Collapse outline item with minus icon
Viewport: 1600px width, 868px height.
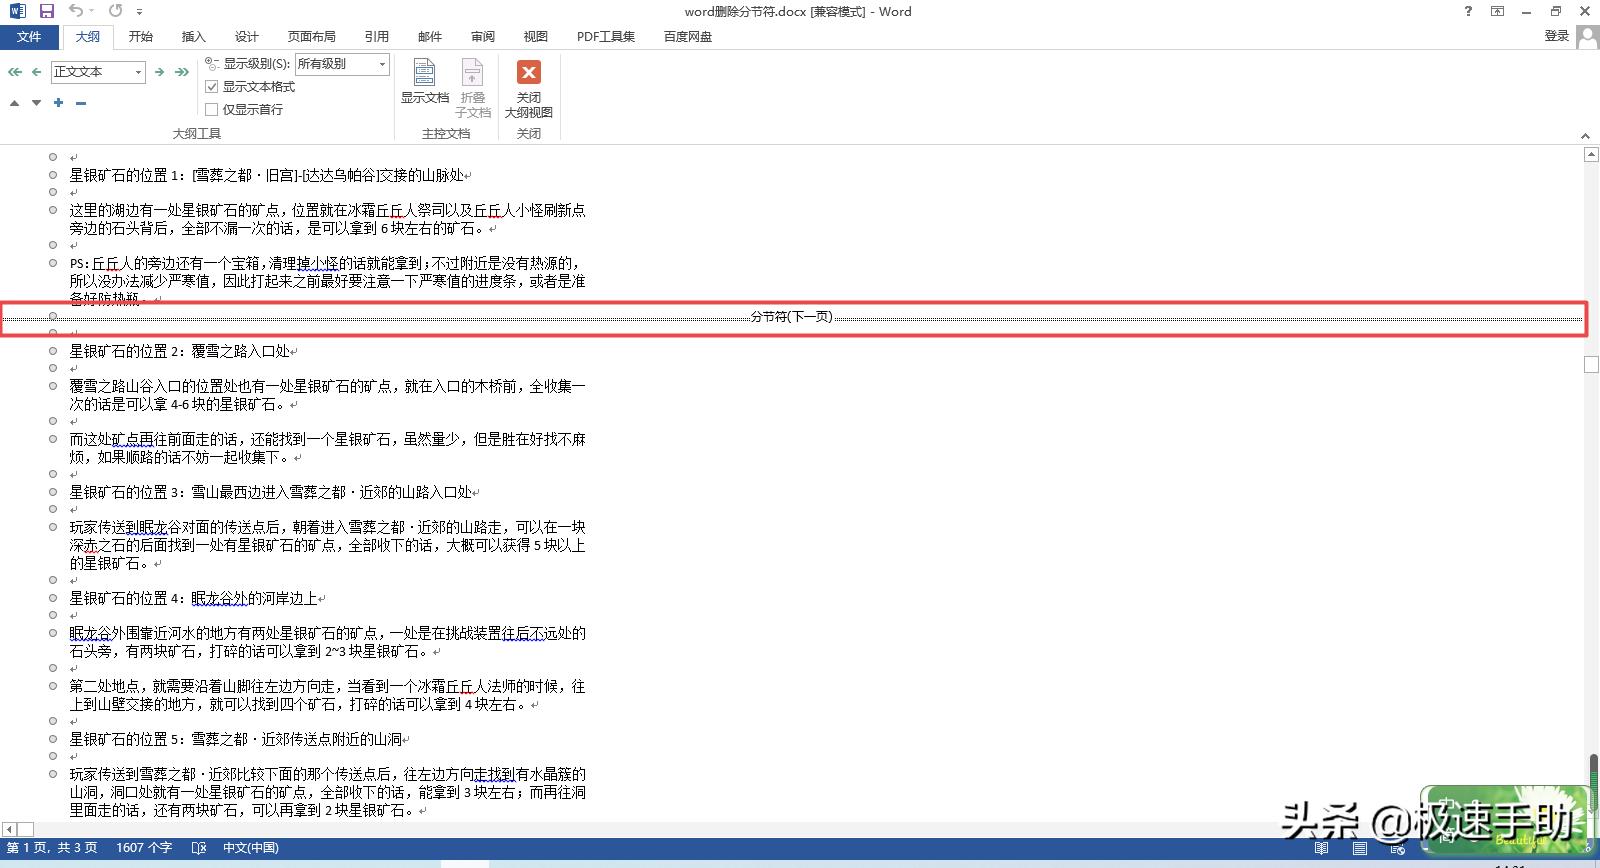[81, 103]
